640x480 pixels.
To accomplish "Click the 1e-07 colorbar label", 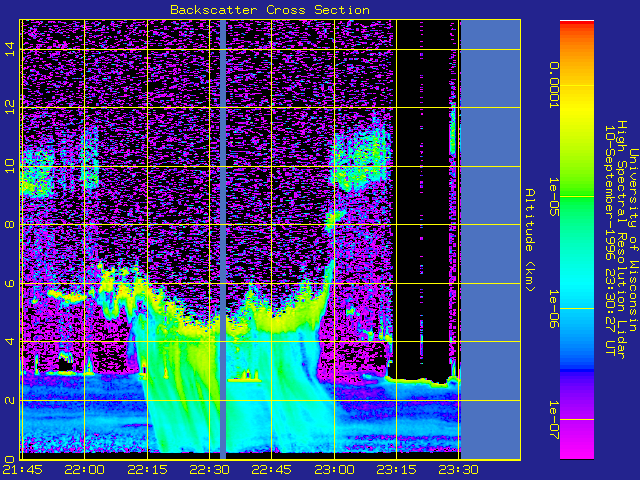I will point(553,420).
